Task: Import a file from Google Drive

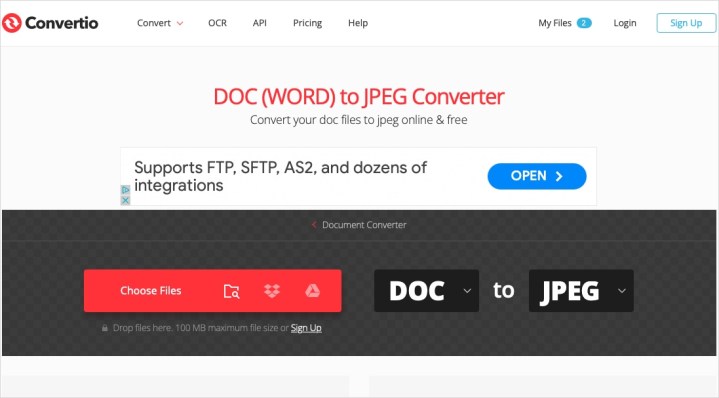Action: click(x=312, y=291)
